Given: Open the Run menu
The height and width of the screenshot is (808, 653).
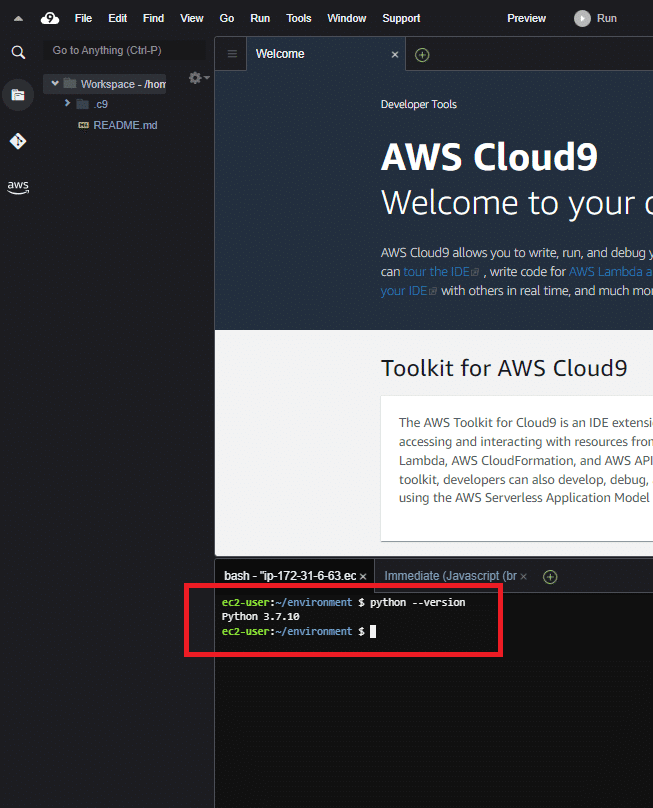Looking at the screenshot, I should coord(260,19).
